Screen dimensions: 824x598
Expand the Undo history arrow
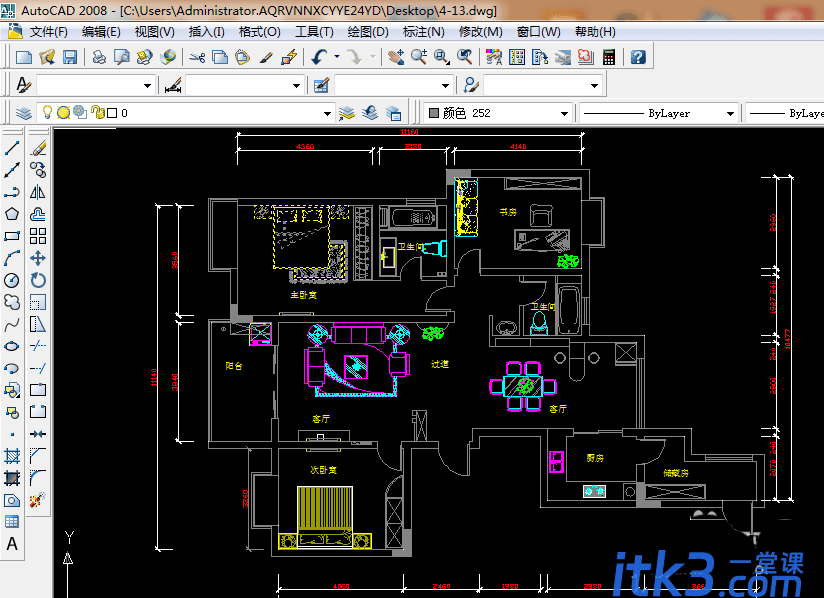337,56
